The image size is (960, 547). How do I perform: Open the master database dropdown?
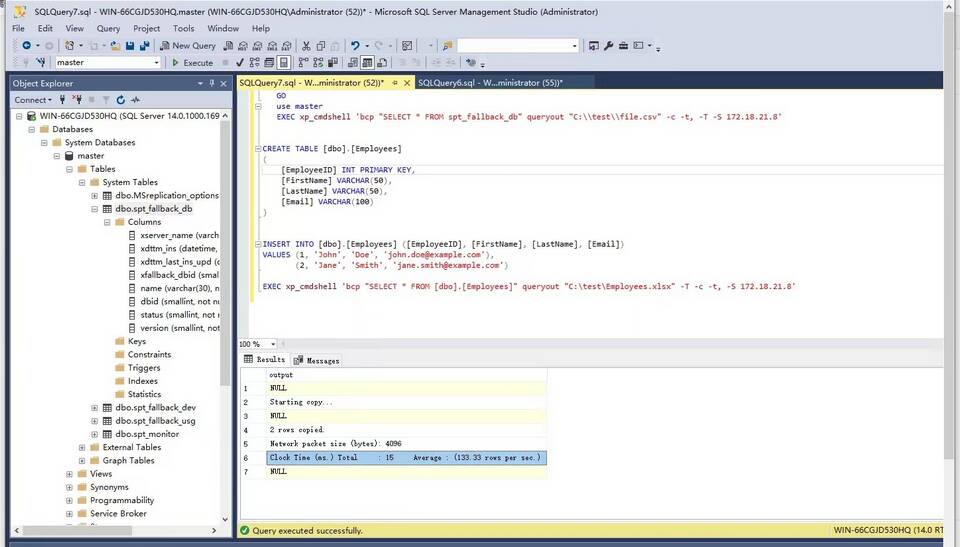pos(156,63)
